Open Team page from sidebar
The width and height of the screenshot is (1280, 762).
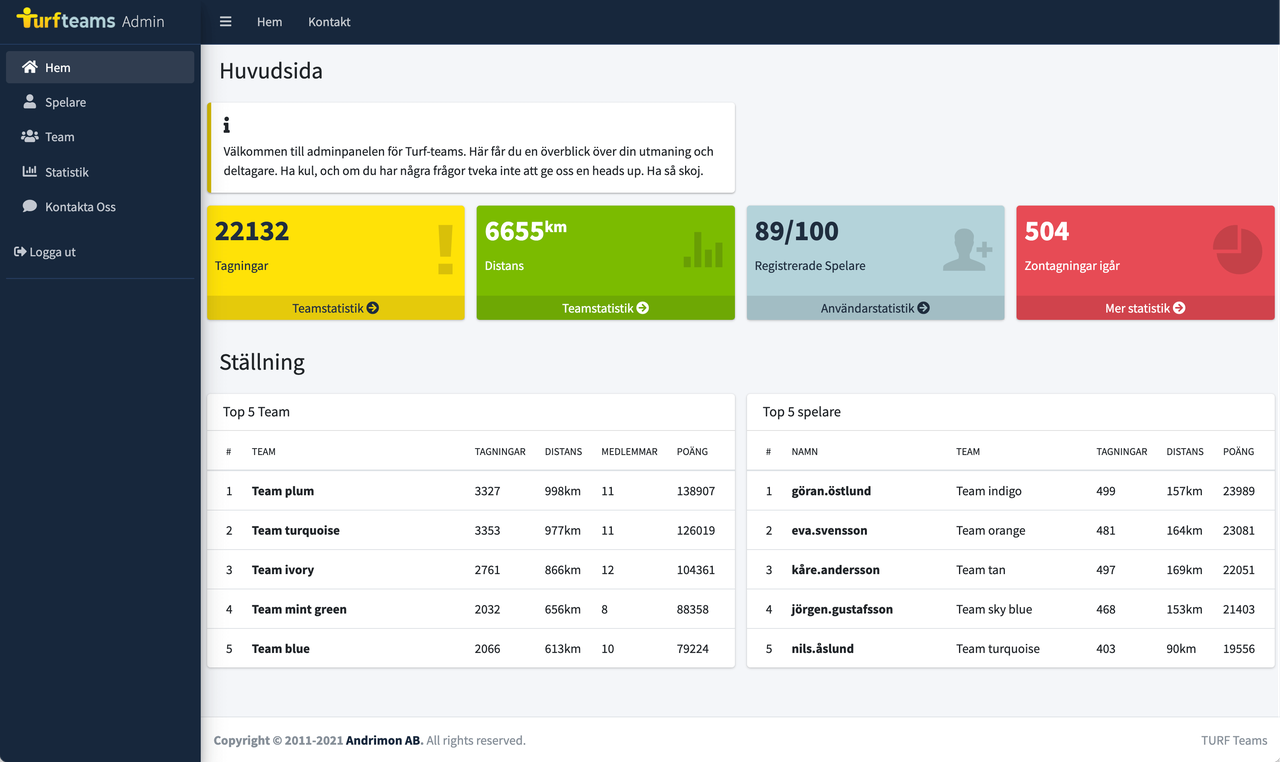tap(100, 136)
